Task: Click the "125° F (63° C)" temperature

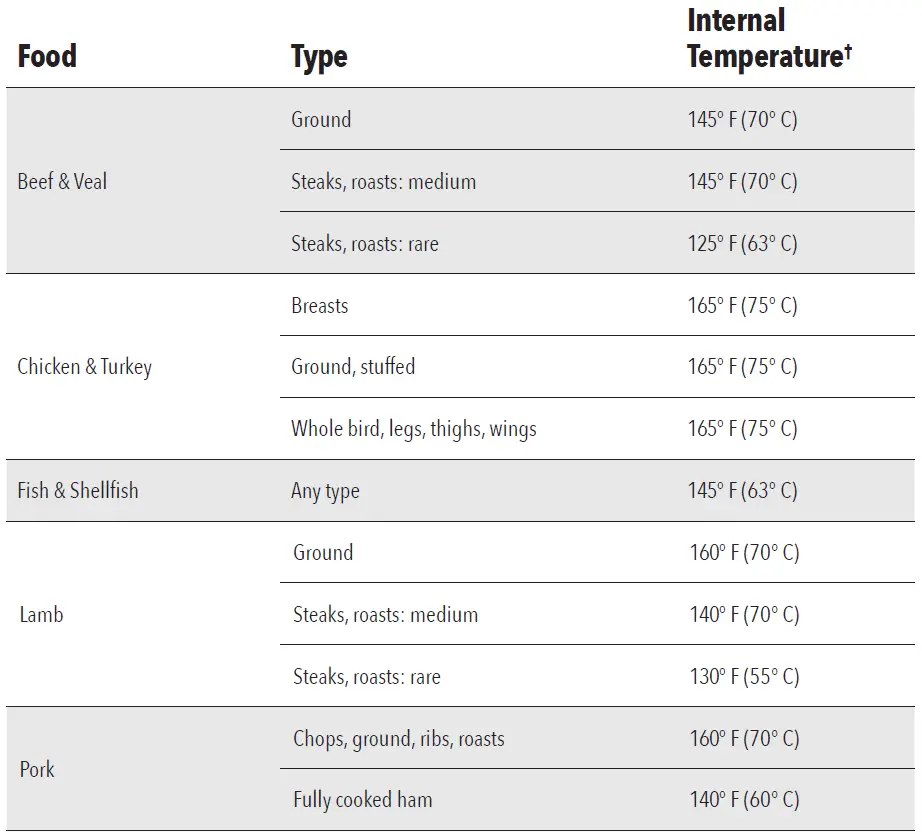Action: pos(742,243)
